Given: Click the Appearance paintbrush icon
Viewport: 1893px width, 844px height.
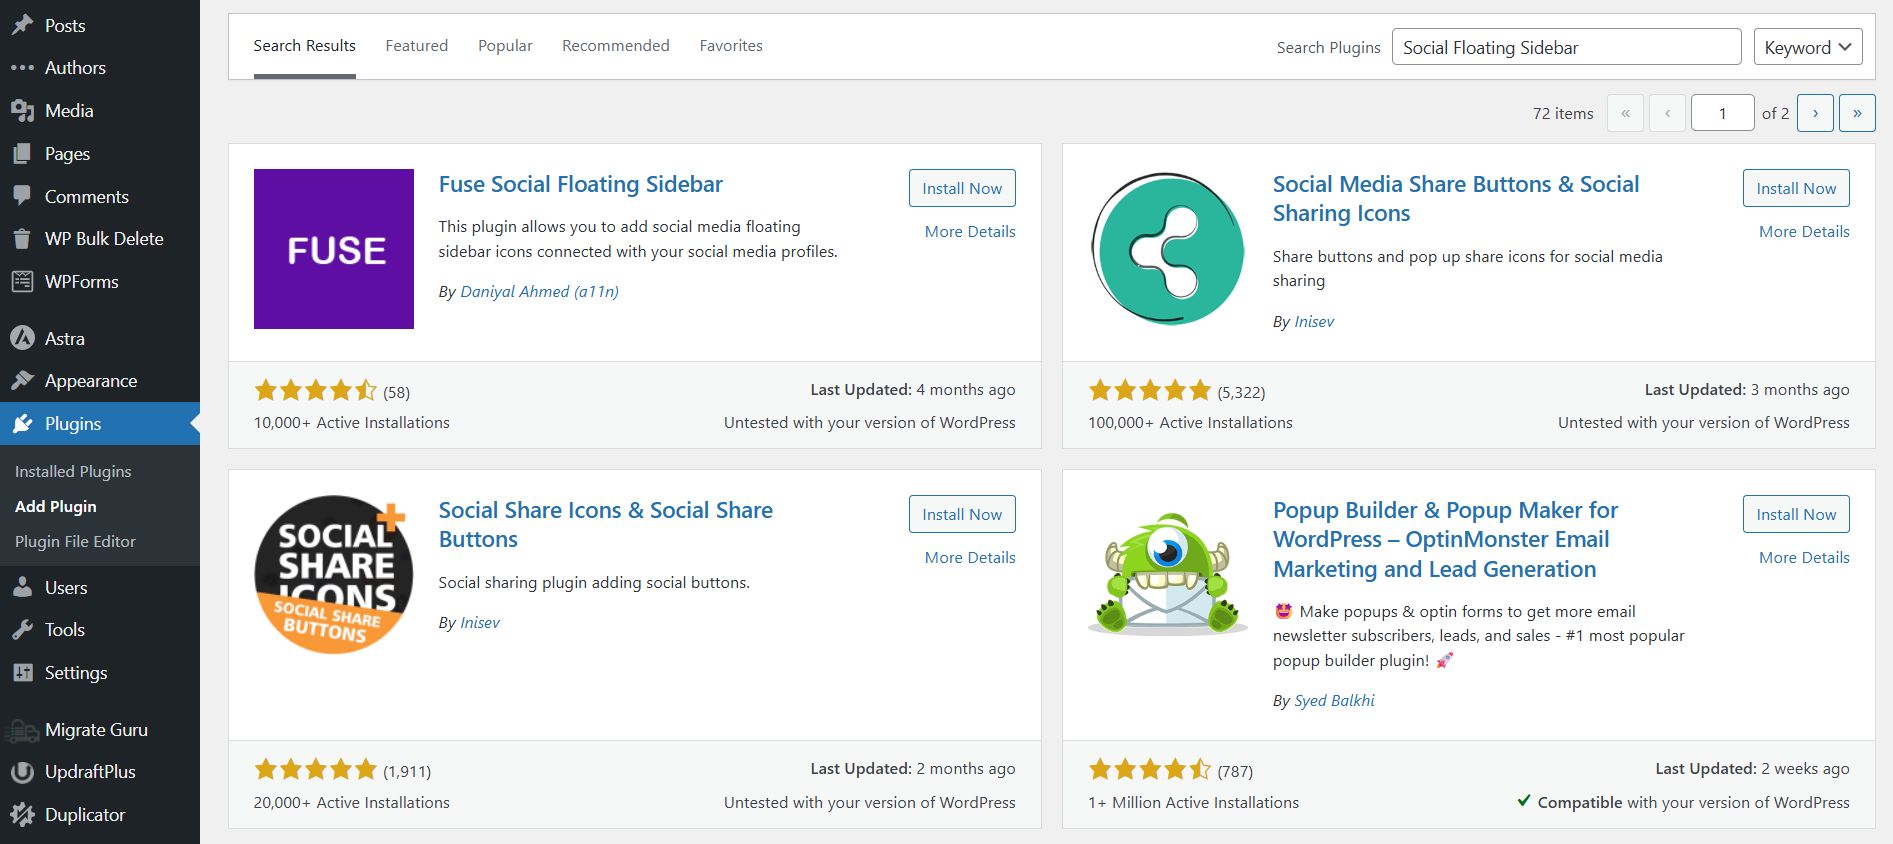Looking at the screenshot, I should 22,381.
